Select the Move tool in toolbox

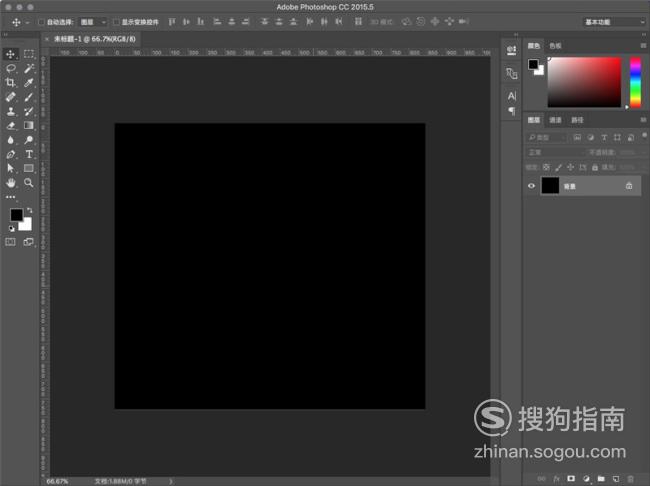click(x=10, y=54)
